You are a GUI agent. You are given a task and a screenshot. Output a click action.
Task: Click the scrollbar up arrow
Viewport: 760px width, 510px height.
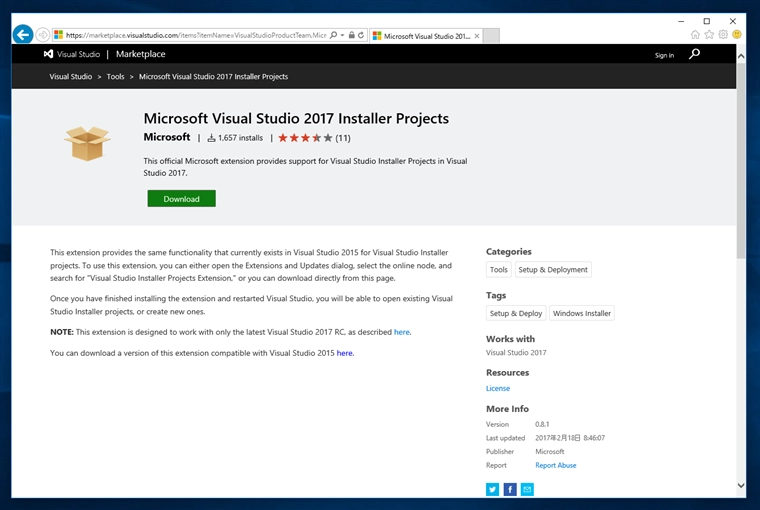pos(741,56)
